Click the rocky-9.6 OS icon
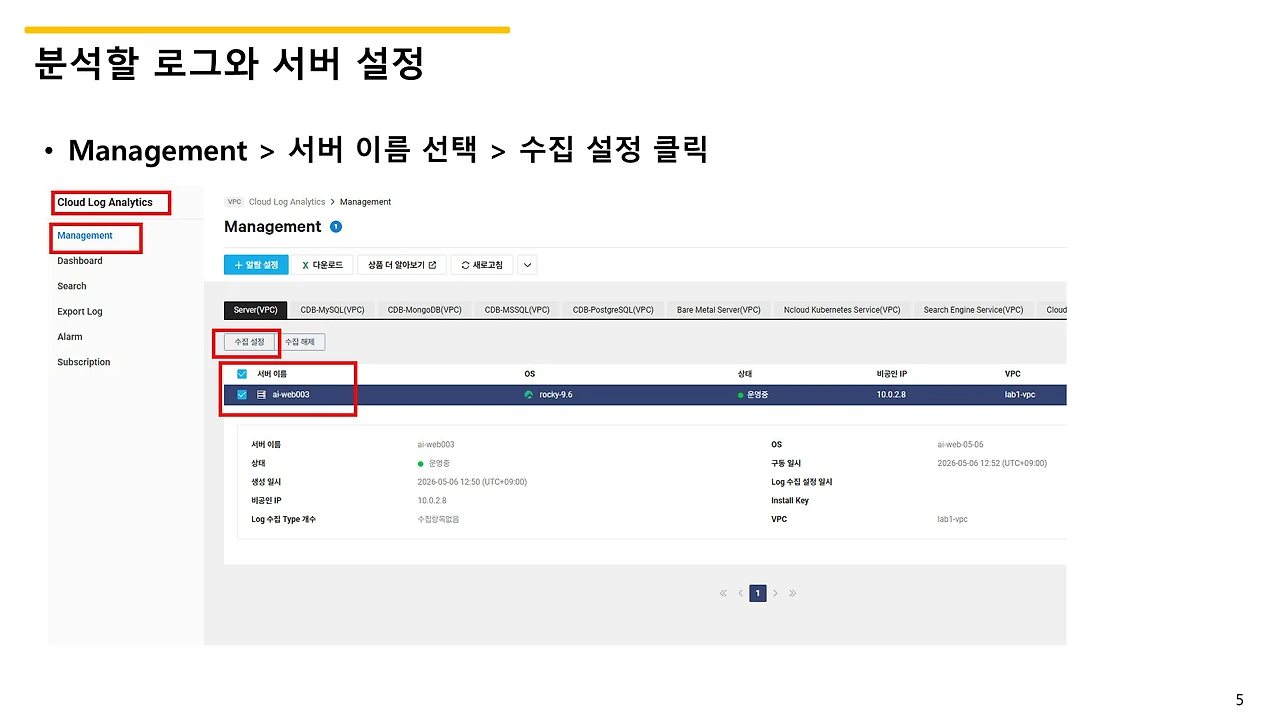 (529, 395)
